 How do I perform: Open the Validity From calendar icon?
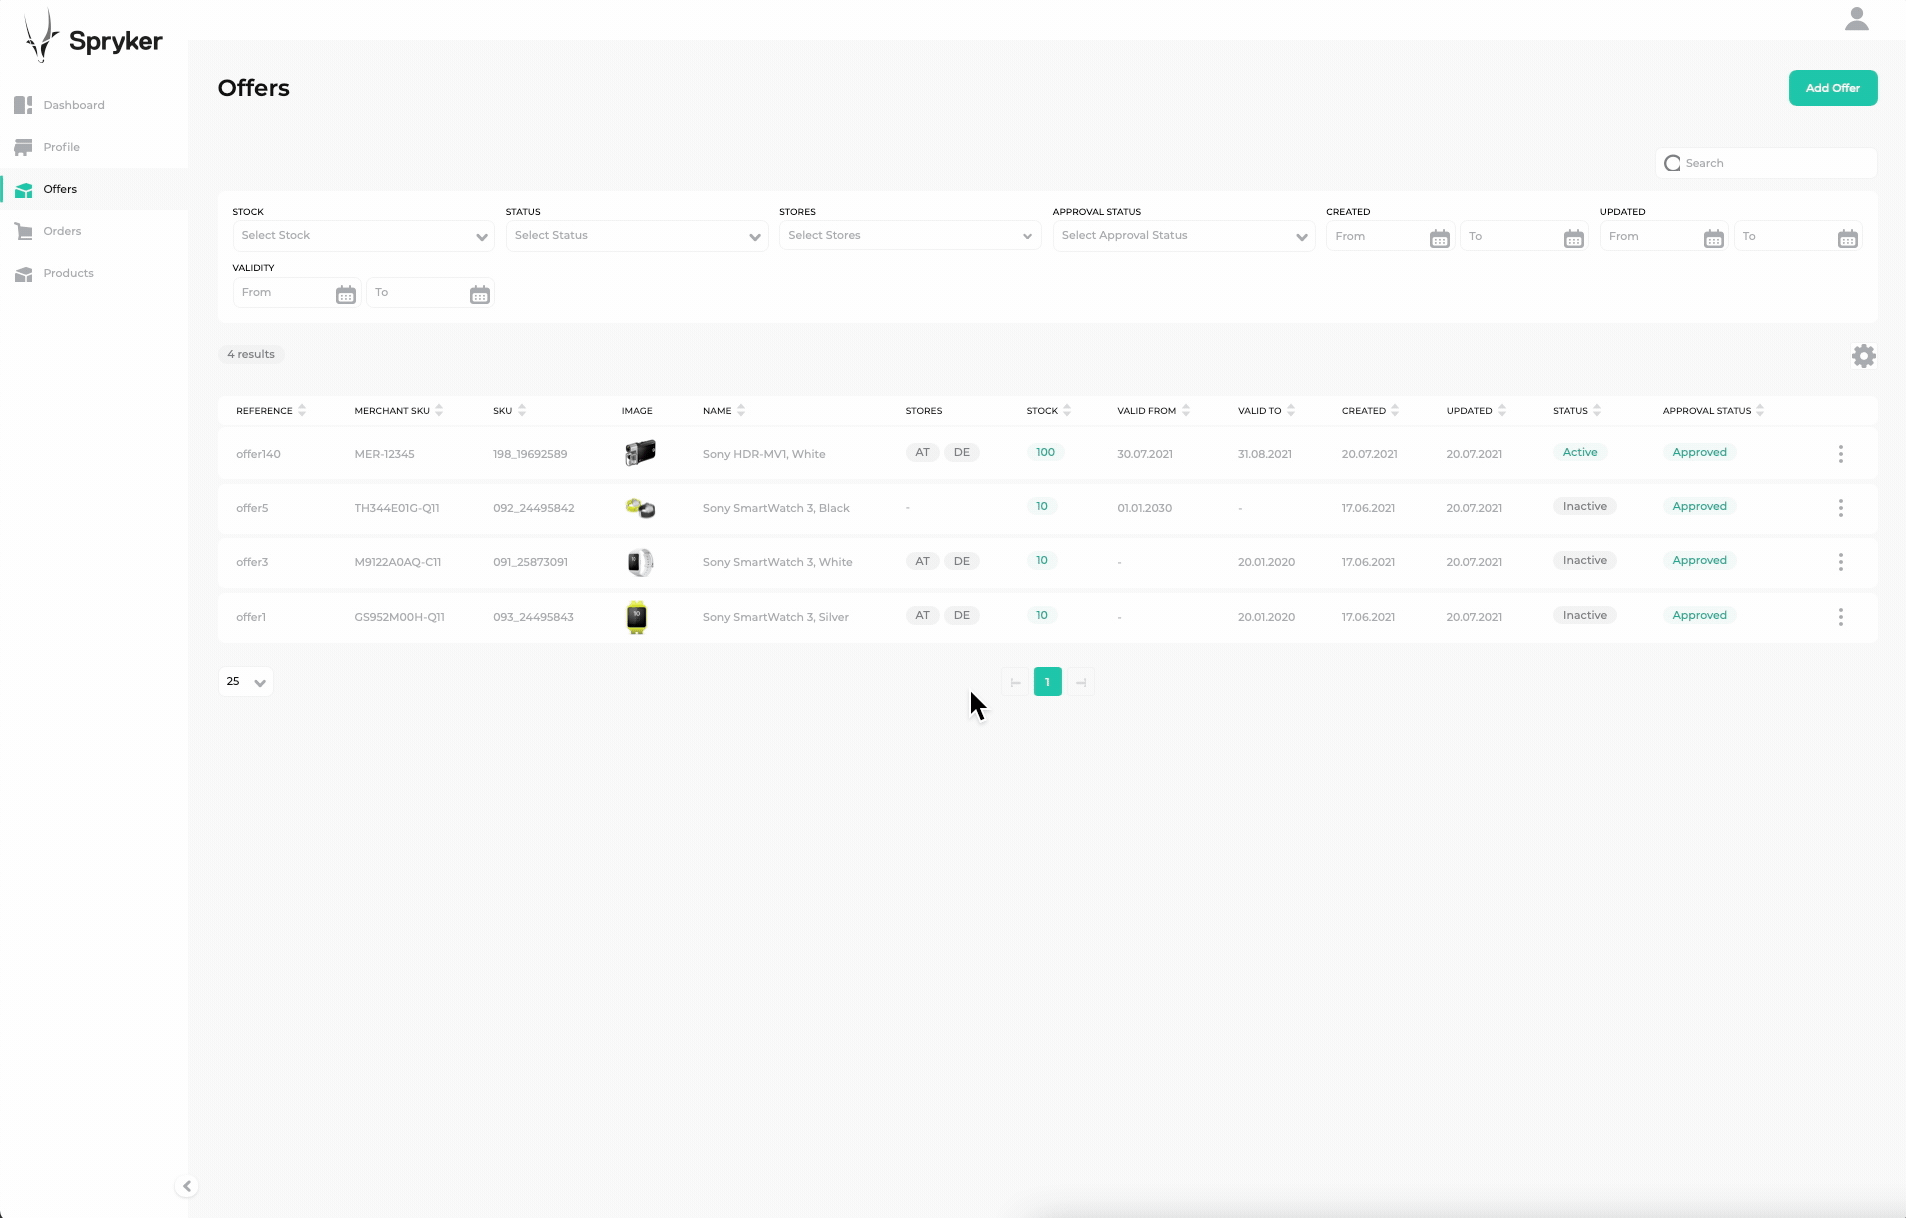[x=345, y=294]
